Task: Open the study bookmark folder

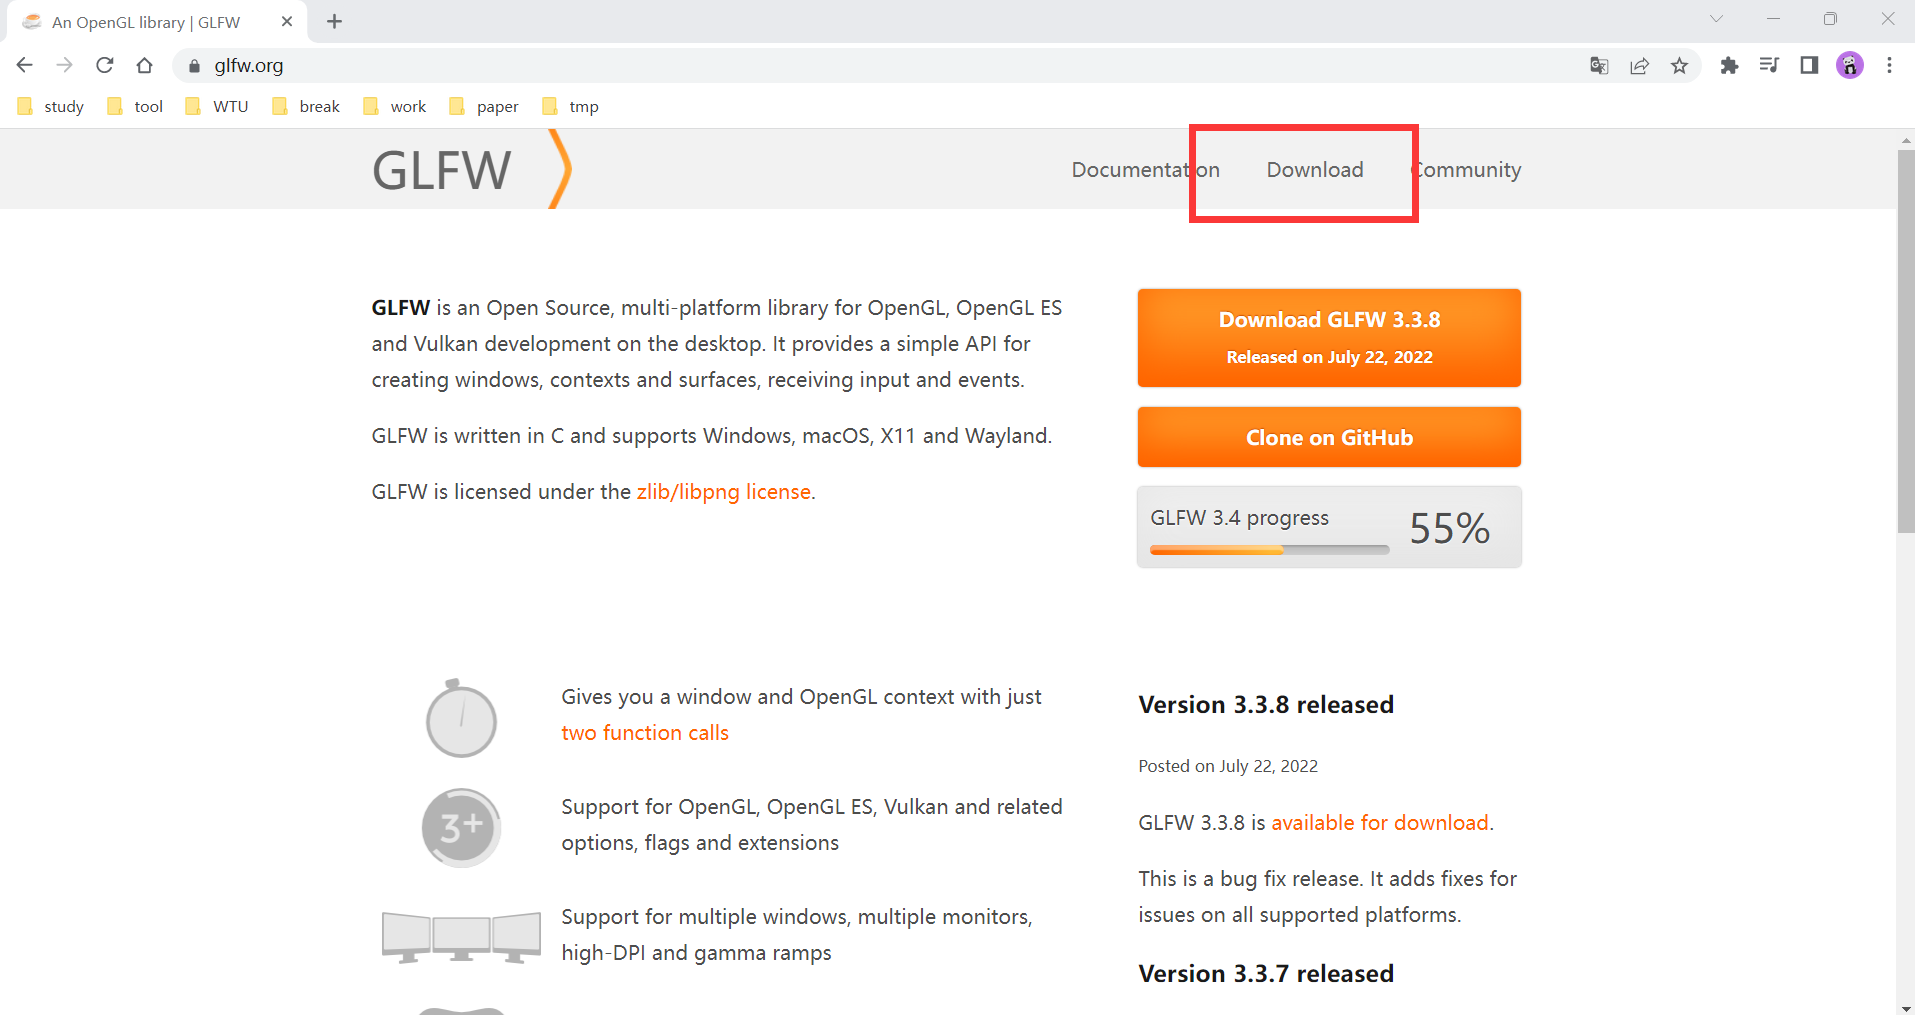Action: tap(52, 107)
